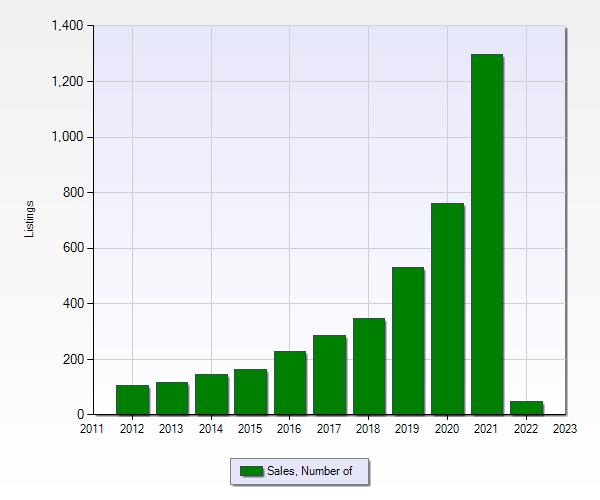Click the 2015 sales bar
The height and width of the screenshot is (500, 600).
coord(250,391)
